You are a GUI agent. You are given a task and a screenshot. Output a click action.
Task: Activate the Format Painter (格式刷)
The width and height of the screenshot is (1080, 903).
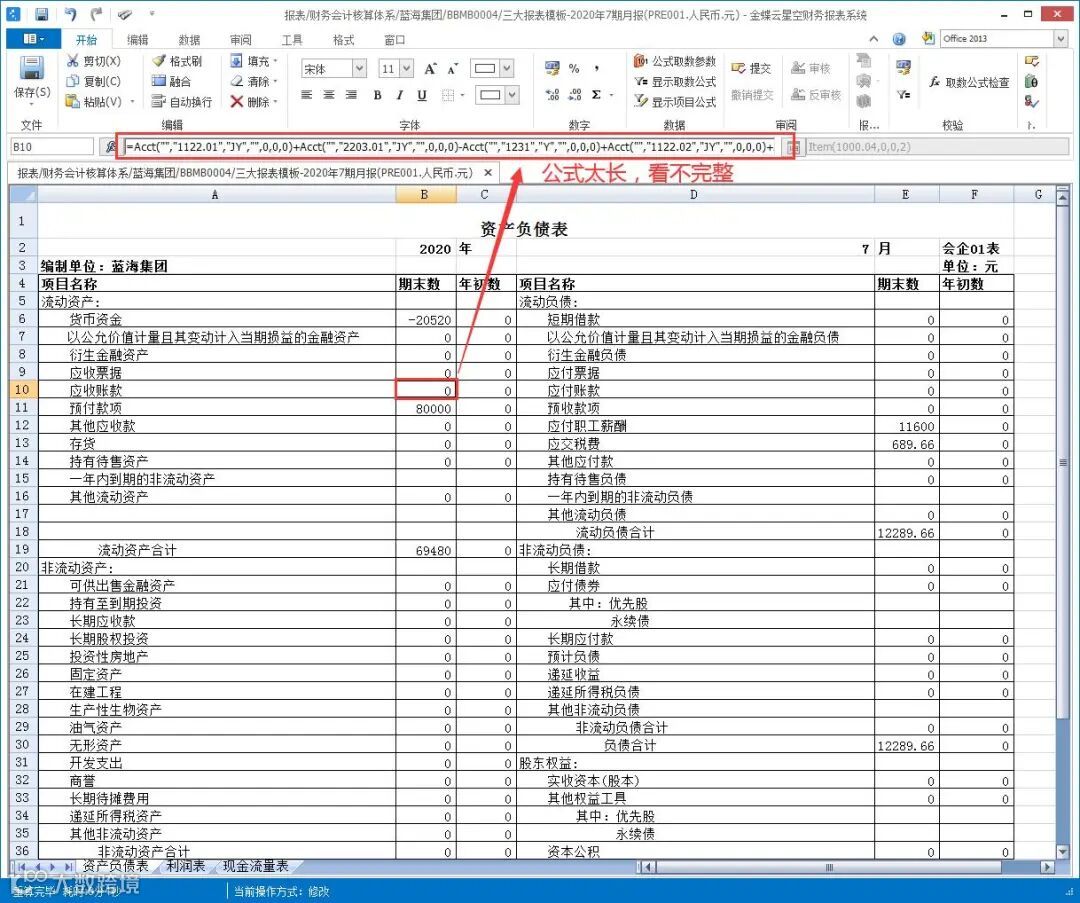tap(177, 61)
